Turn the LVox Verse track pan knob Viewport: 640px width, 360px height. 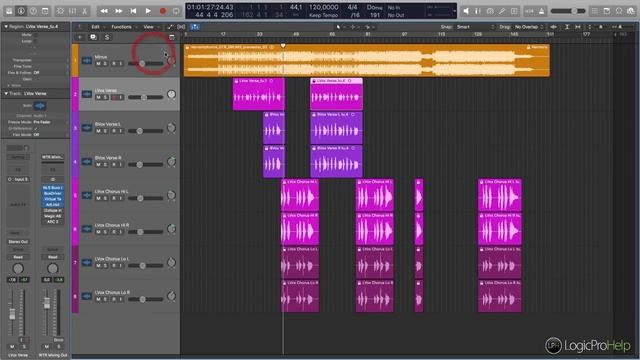tap(171, 95)
